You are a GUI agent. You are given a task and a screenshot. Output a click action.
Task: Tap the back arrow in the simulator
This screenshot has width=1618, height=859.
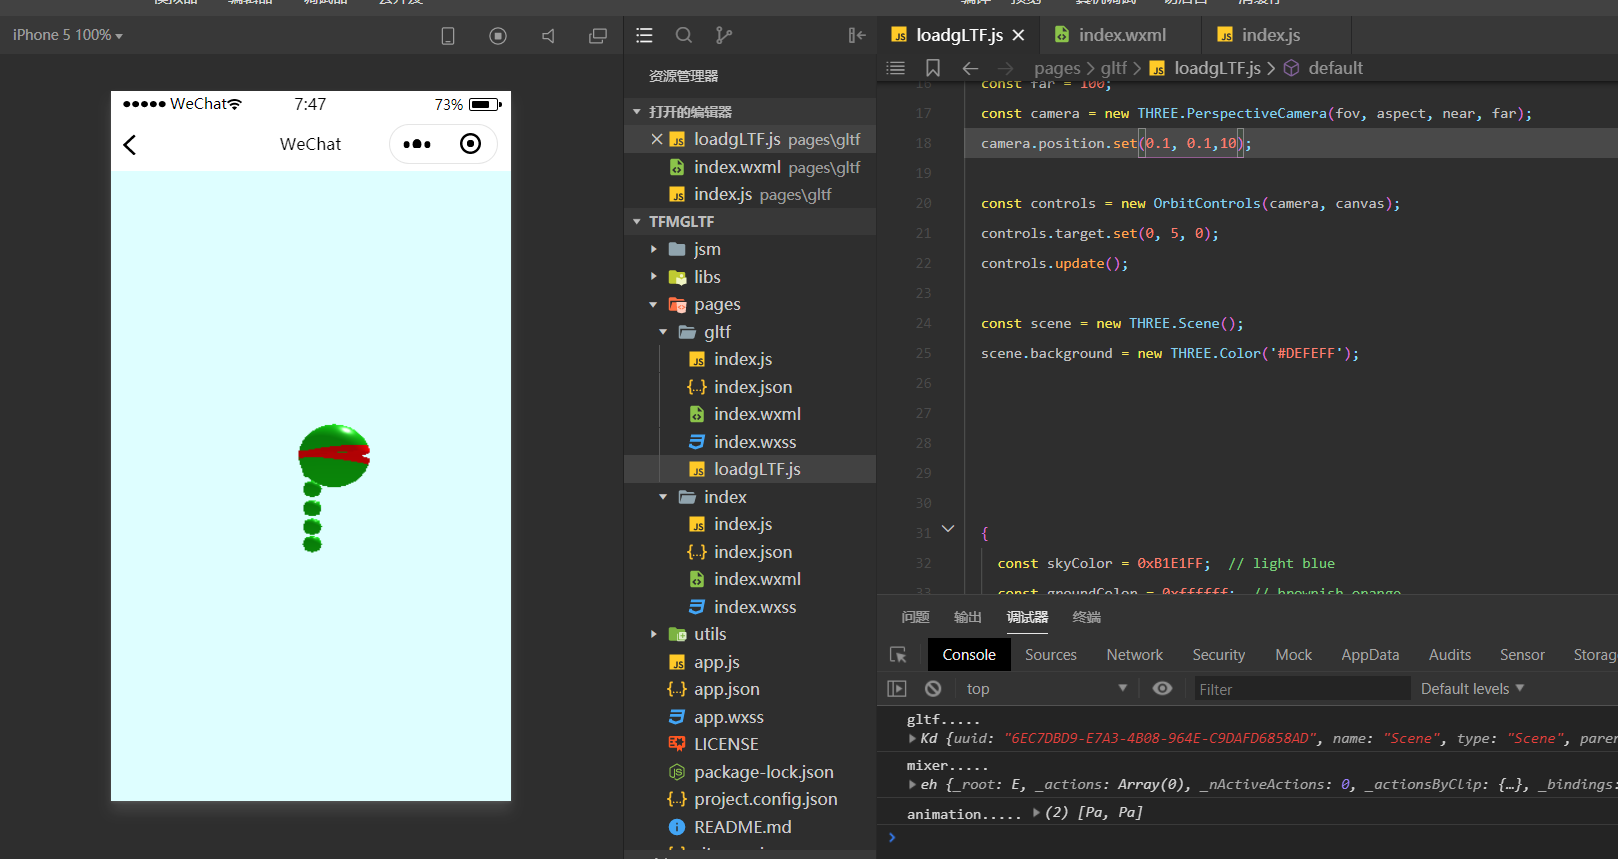pos(130,145)
